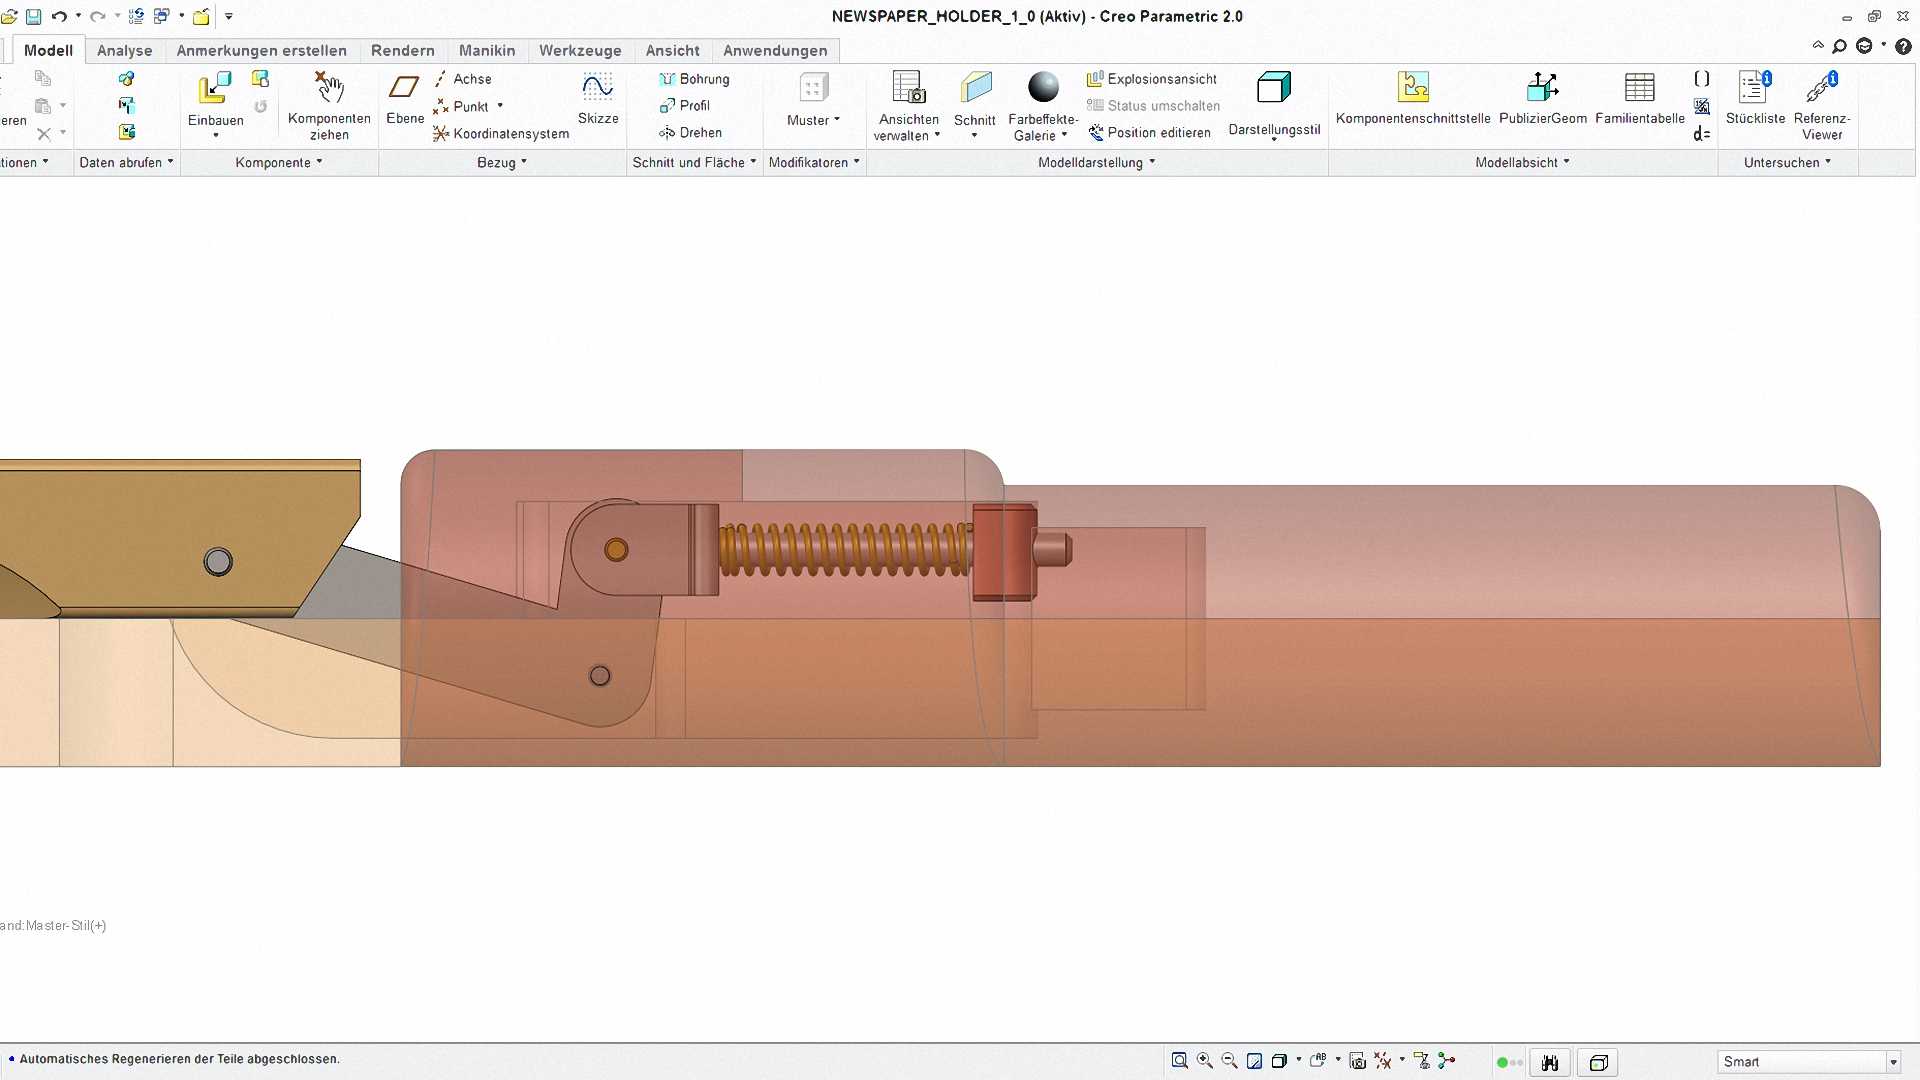Start a Skizze sketch

(598, 99)
